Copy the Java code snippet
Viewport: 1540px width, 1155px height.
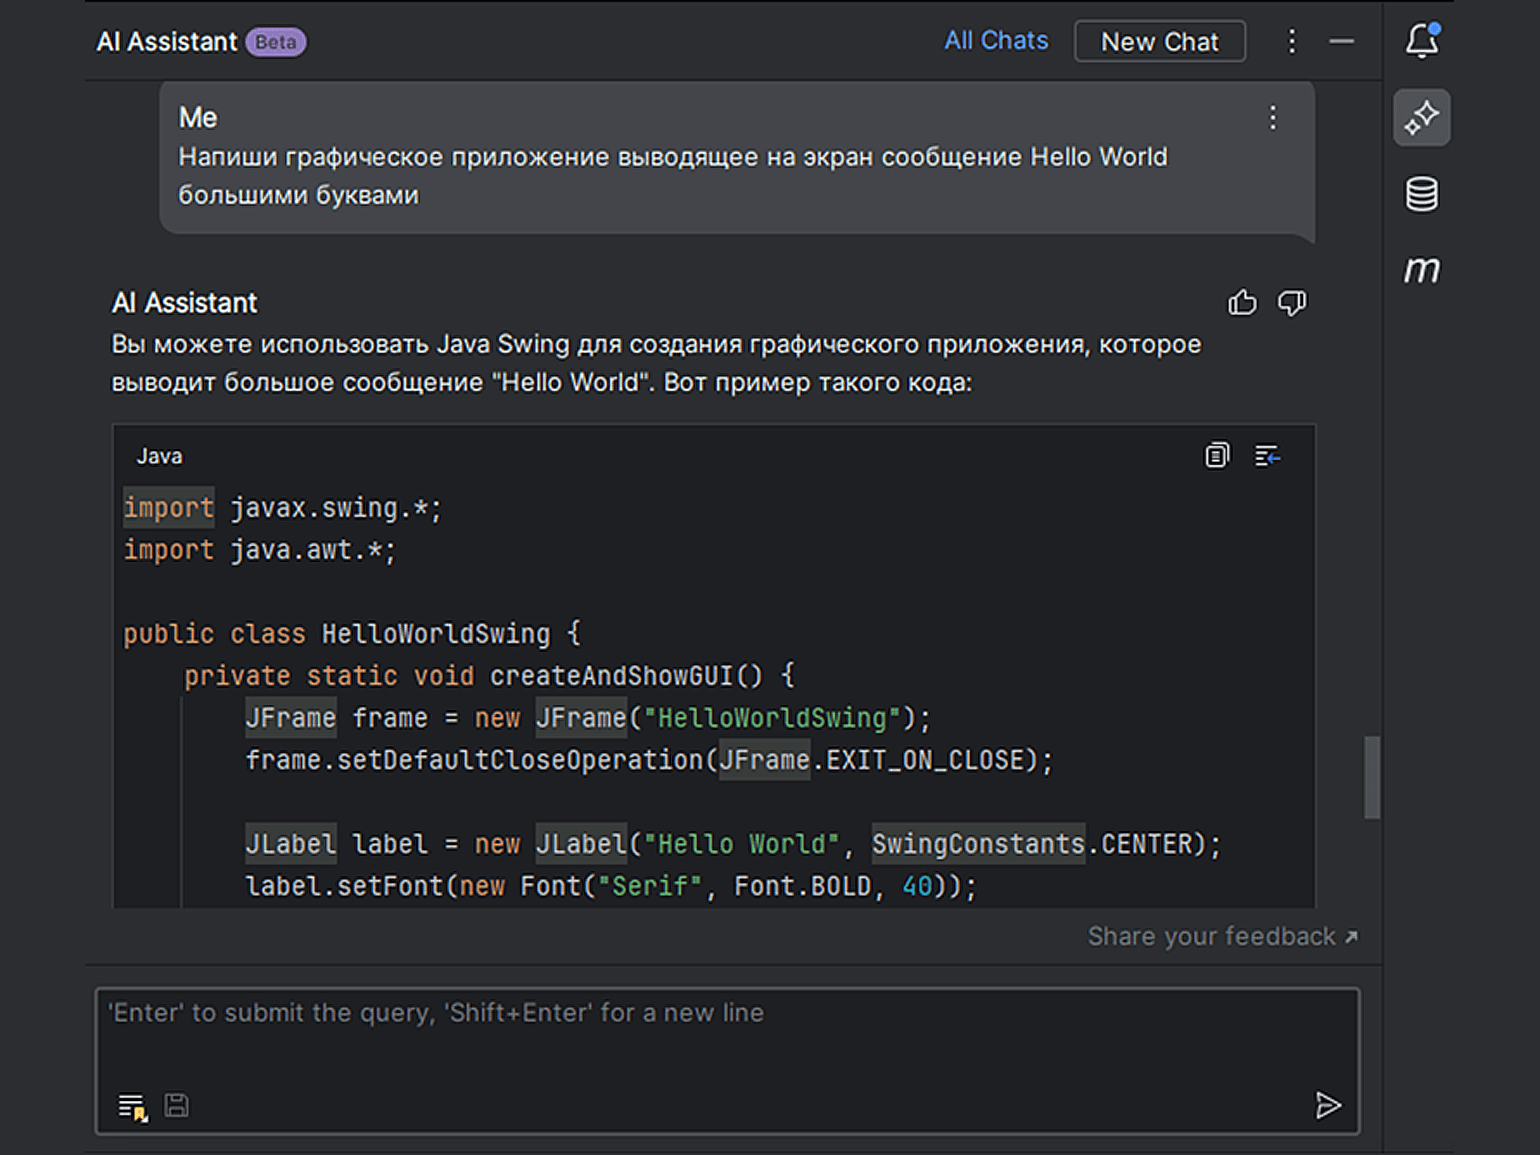click(x=1216, y=456)
